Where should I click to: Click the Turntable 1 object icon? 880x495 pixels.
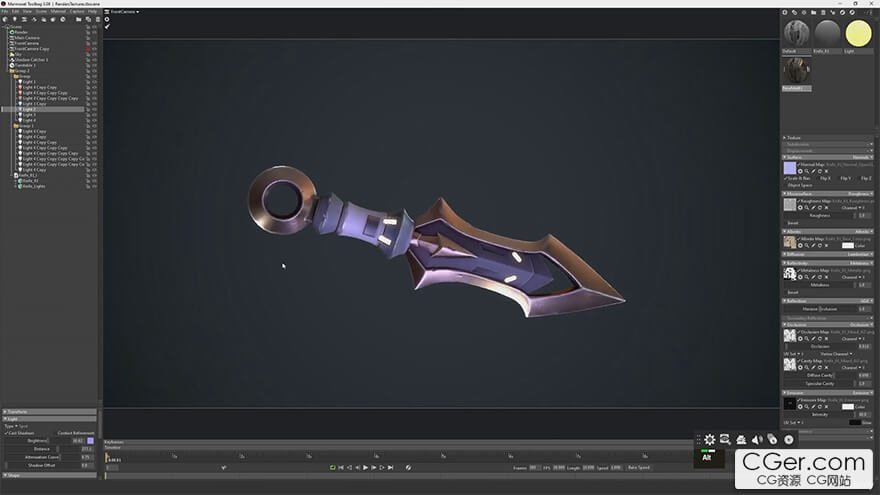pyautogui.click(x=11, y=65)
